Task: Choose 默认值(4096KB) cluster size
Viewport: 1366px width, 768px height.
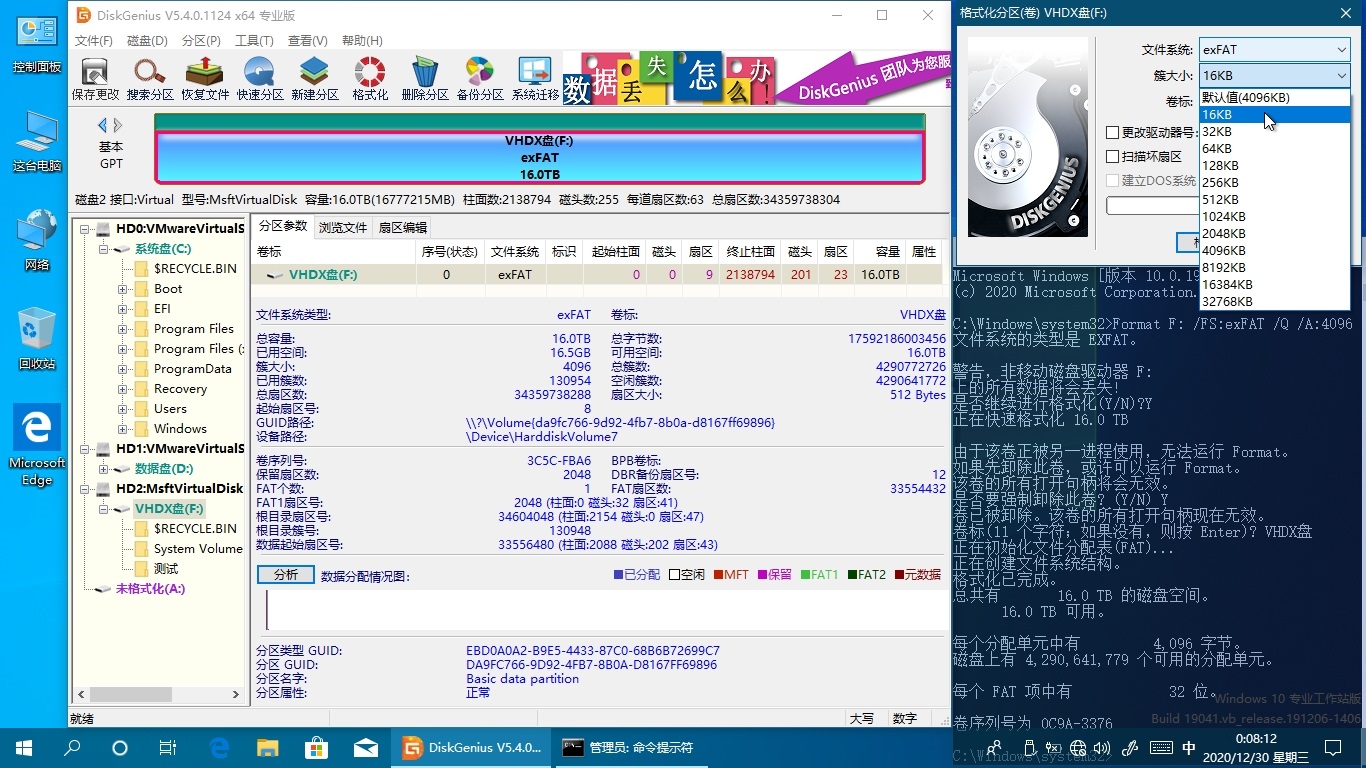Action: point(1275,98)
